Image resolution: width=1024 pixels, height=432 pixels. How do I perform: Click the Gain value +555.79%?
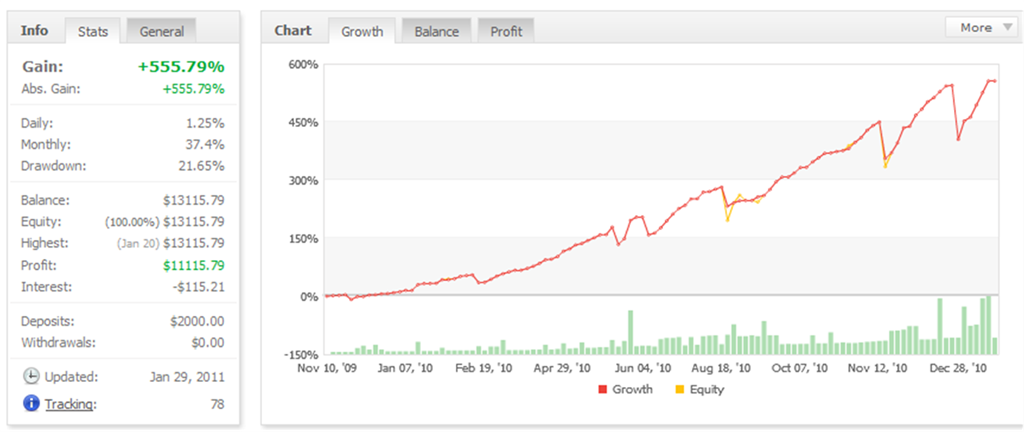click(181, 67)
